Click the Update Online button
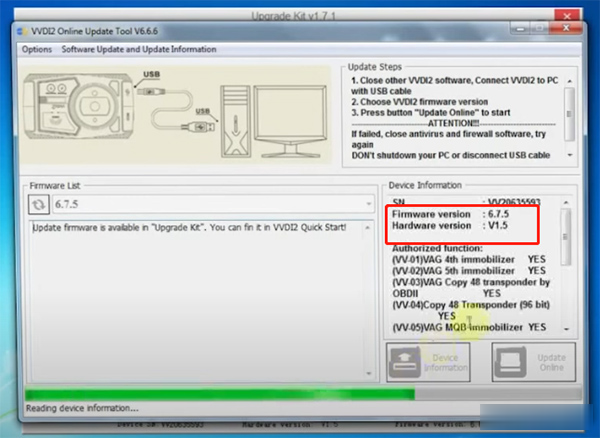600x438 pixels. pyautogui.click(x=533, y=362)
